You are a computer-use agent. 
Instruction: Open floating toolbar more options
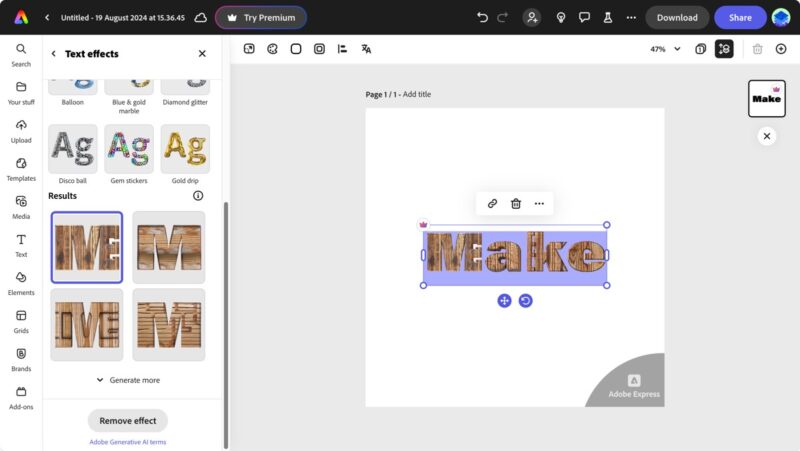click(539, 204)
